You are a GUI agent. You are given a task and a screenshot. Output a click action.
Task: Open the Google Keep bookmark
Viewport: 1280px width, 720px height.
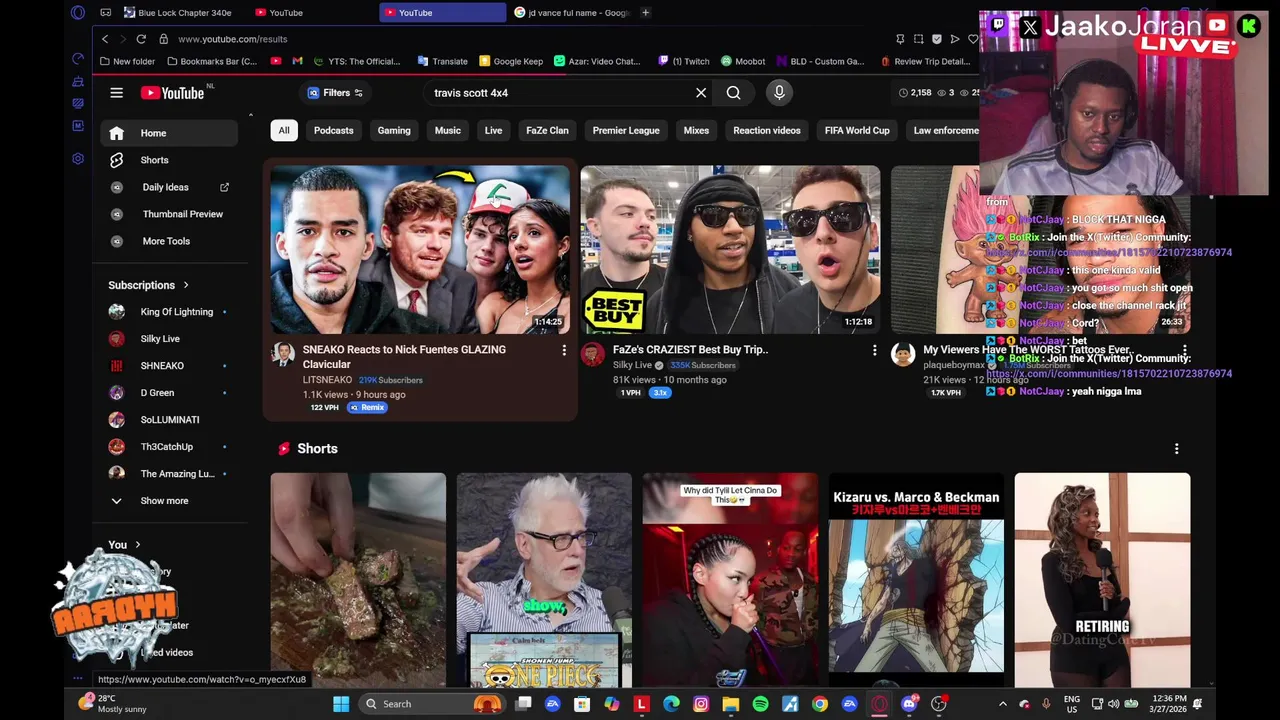pos(511,61)
